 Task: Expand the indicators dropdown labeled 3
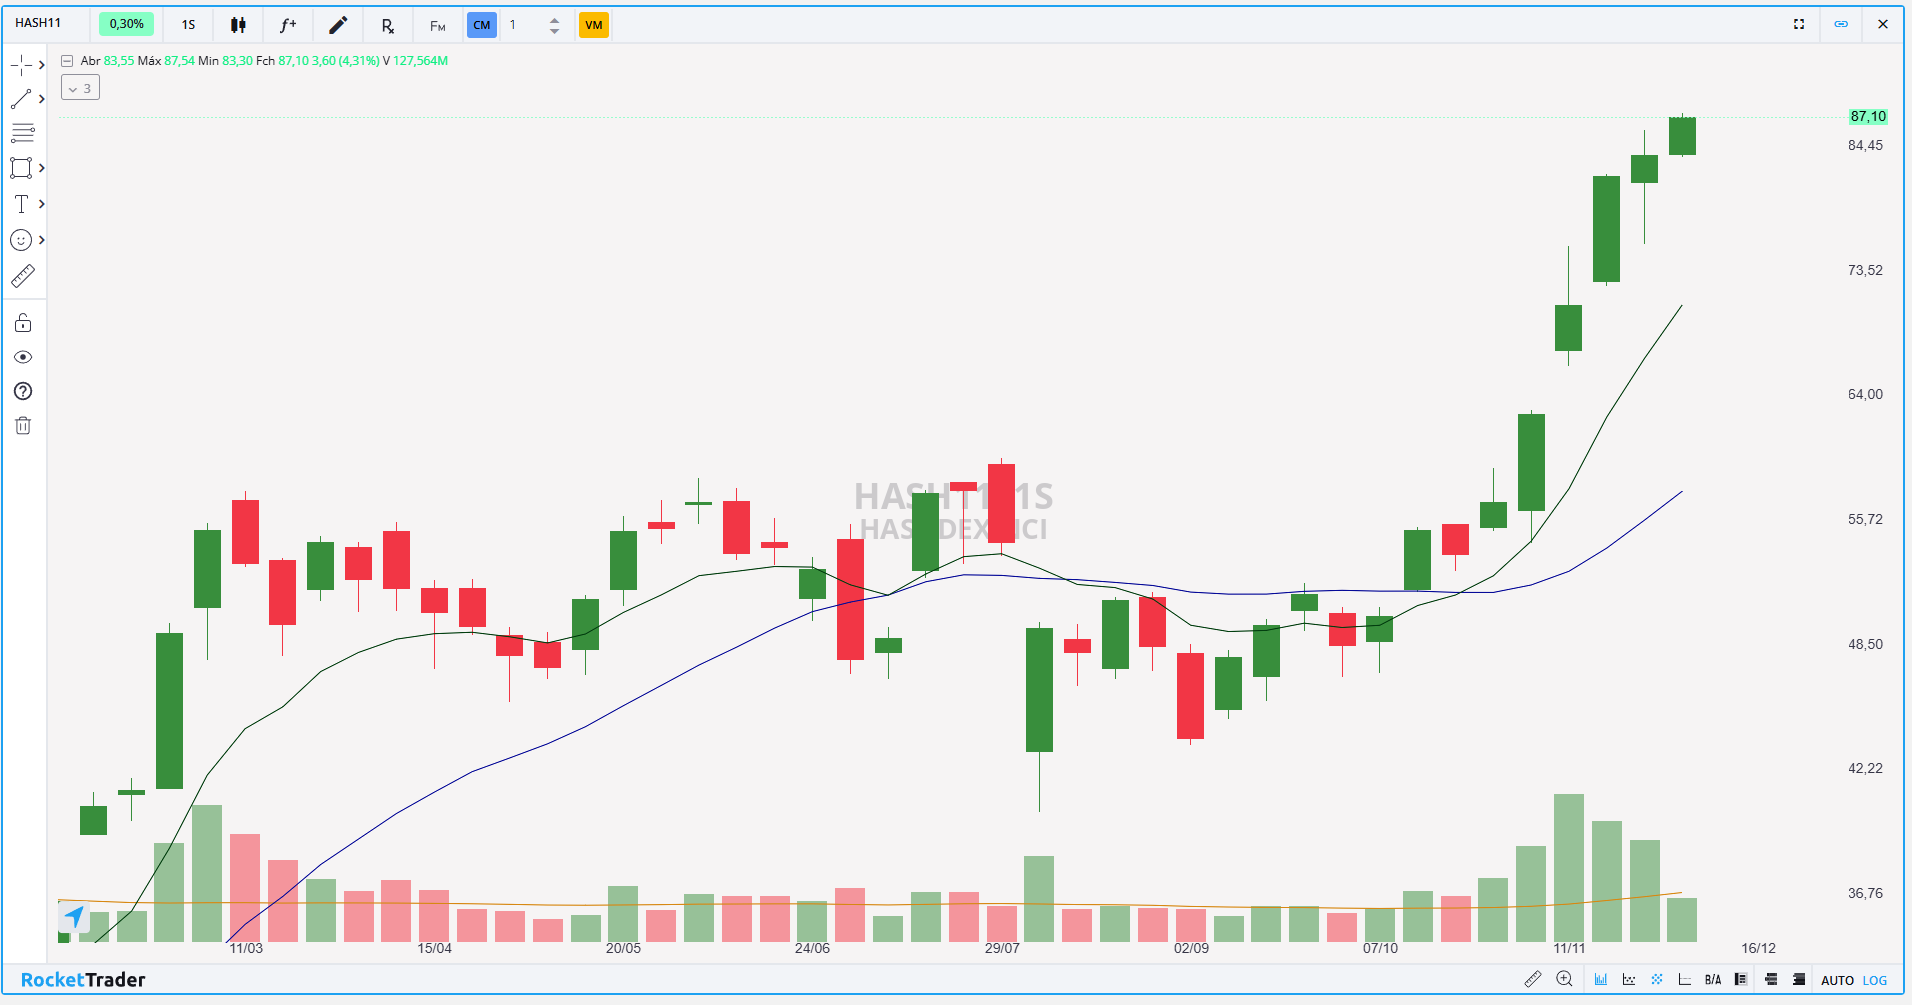(x=80, y=87)
